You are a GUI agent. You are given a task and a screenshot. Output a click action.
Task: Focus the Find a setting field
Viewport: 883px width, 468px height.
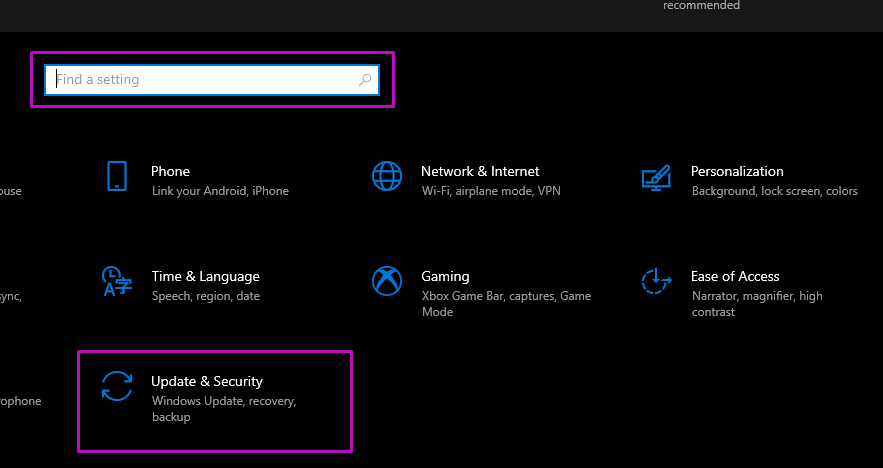(x=212, y=79)
